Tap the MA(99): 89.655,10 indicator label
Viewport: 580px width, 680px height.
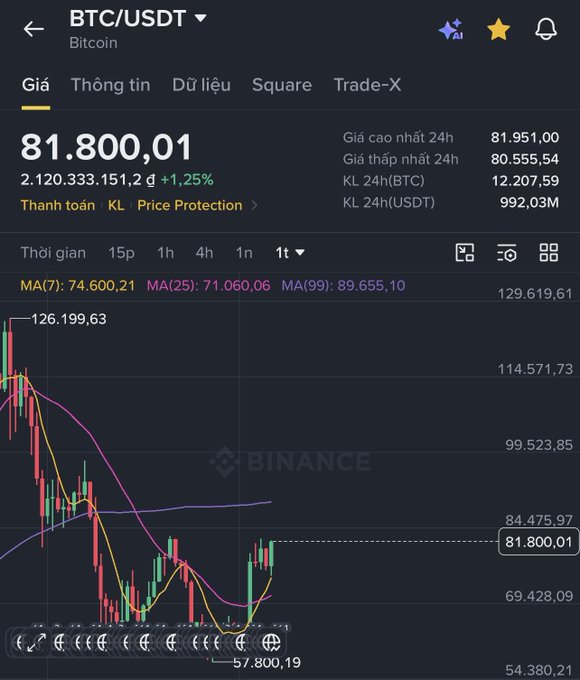tap(343, 285)
